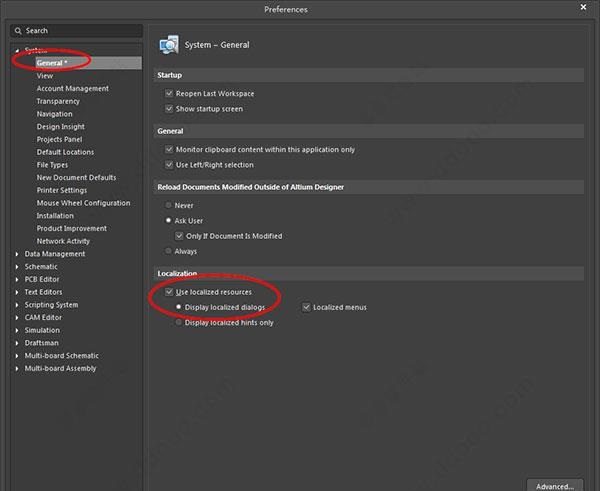Select Display localized dialogs option
This screenshot has width=600, height=491.
178,307
